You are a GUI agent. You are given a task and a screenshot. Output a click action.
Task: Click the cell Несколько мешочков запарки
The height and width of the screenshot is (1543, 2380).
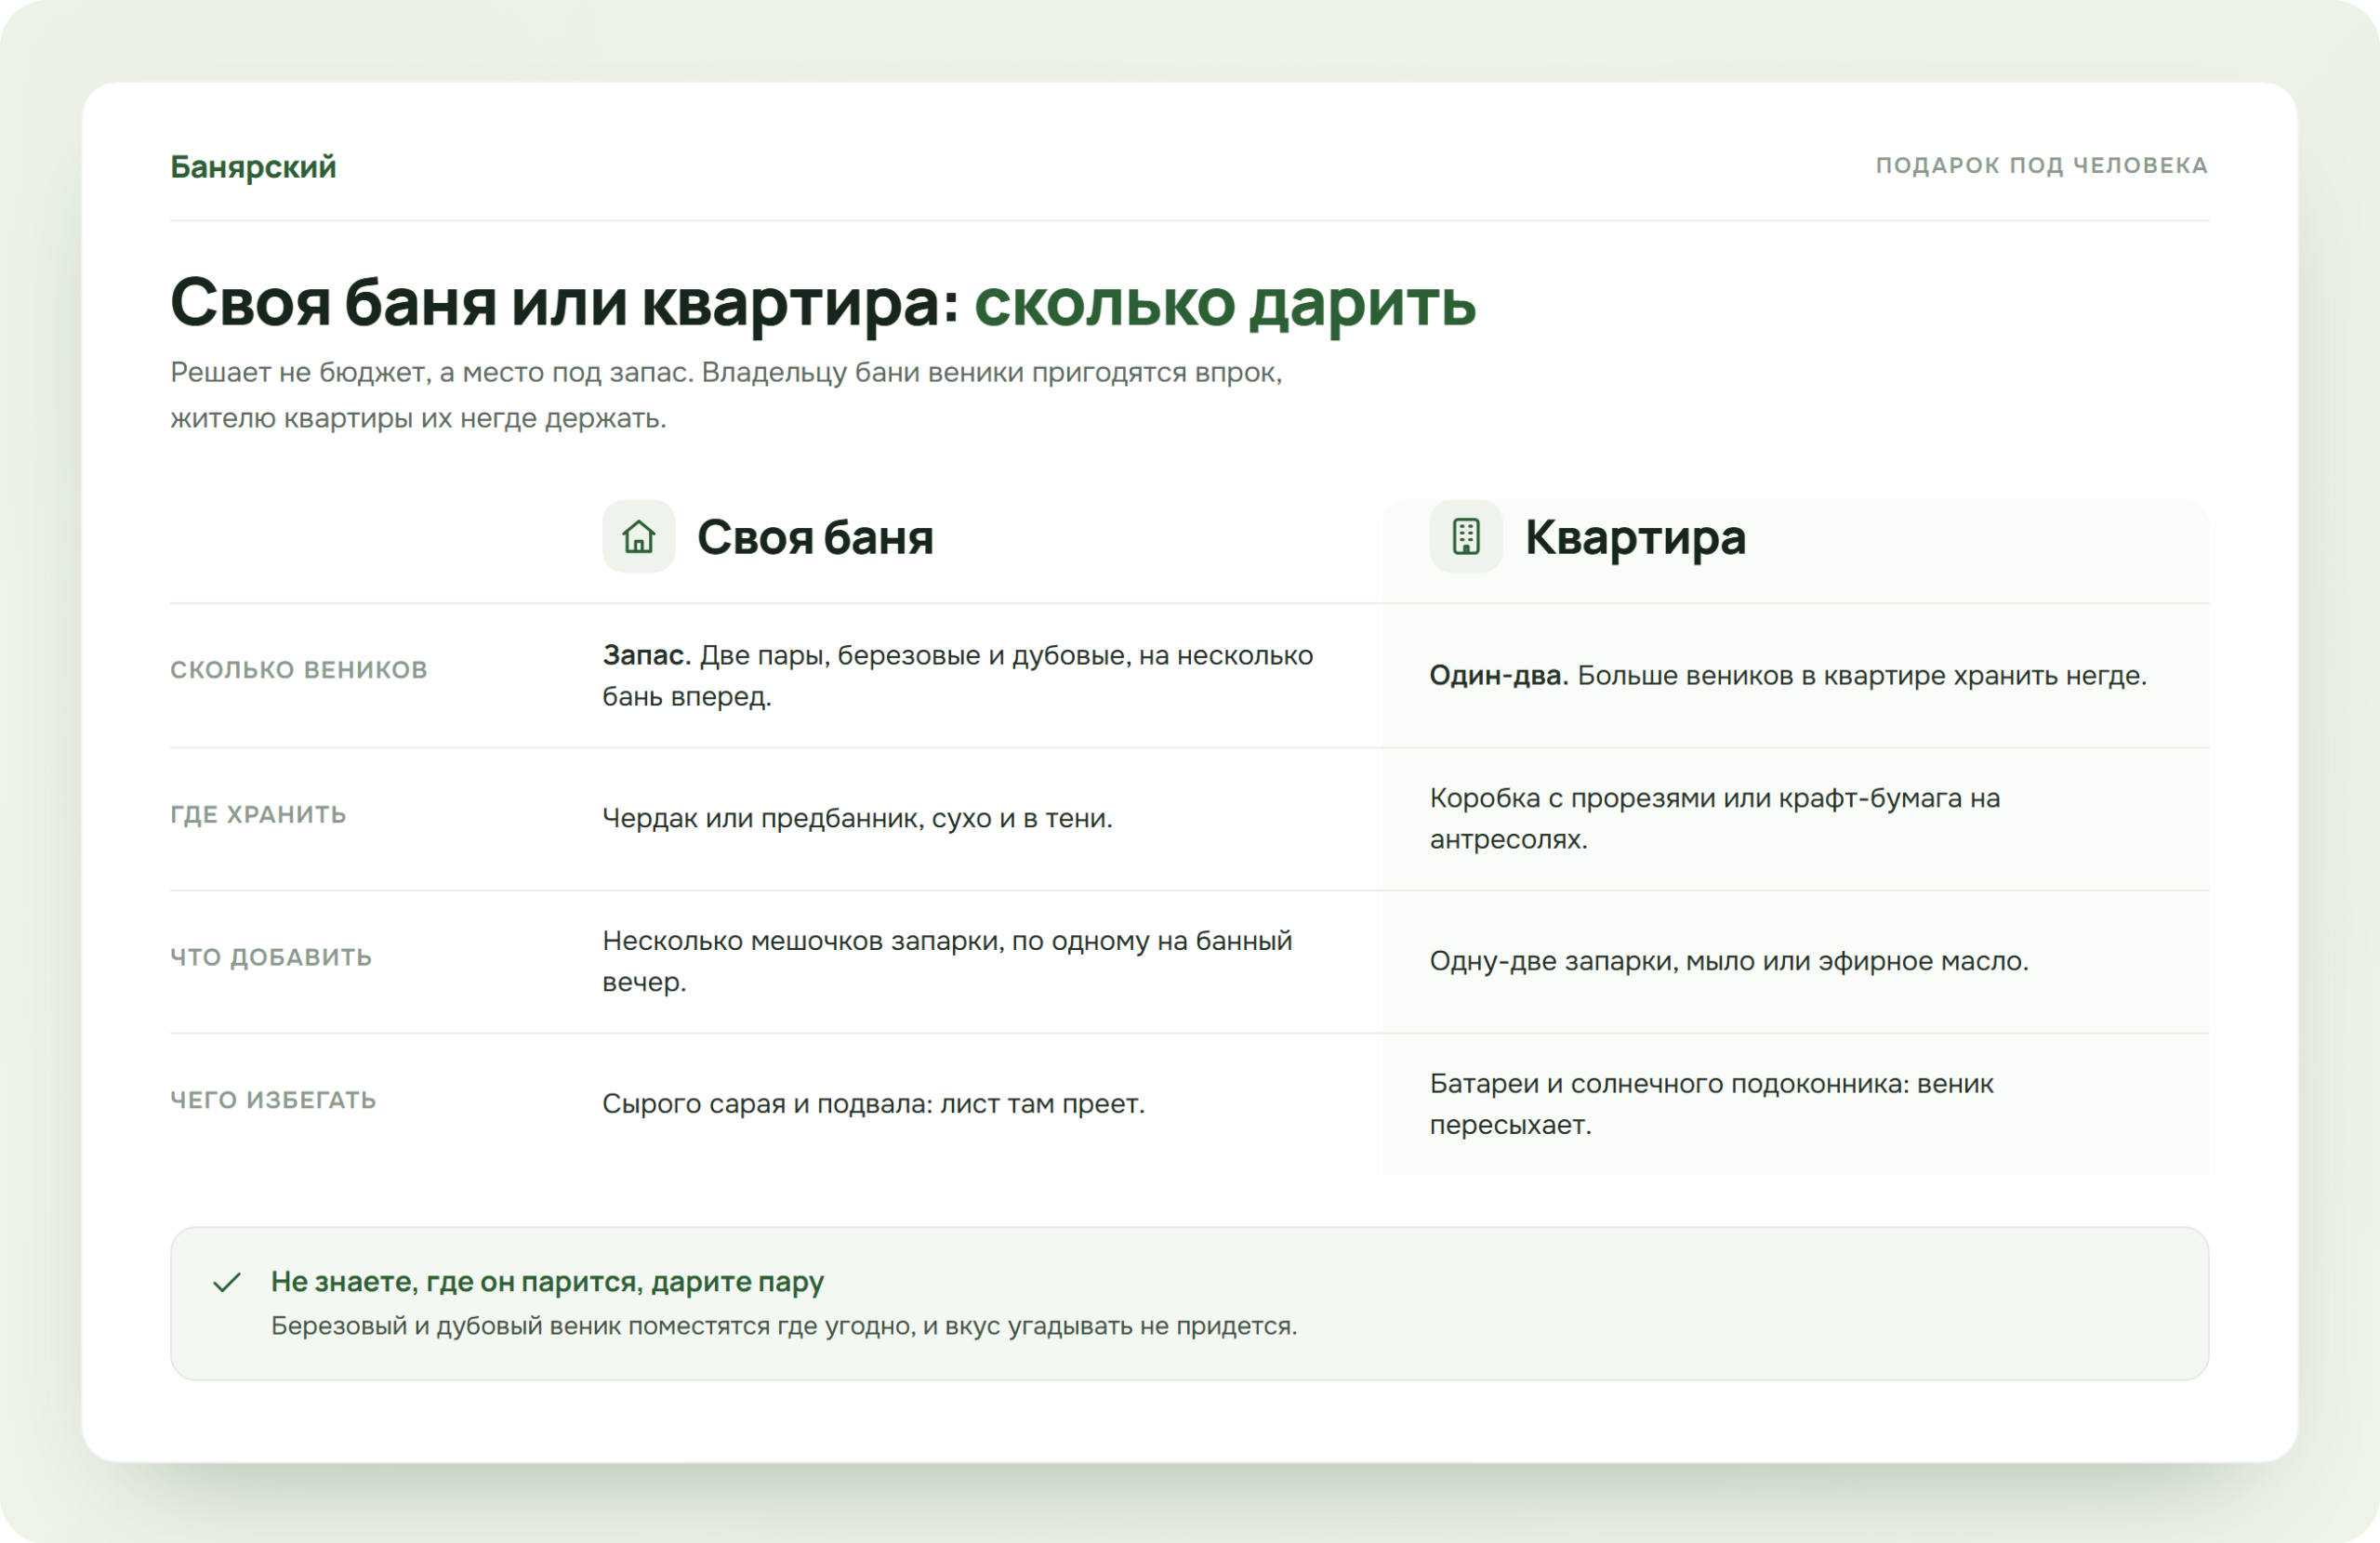coord(947,961)
